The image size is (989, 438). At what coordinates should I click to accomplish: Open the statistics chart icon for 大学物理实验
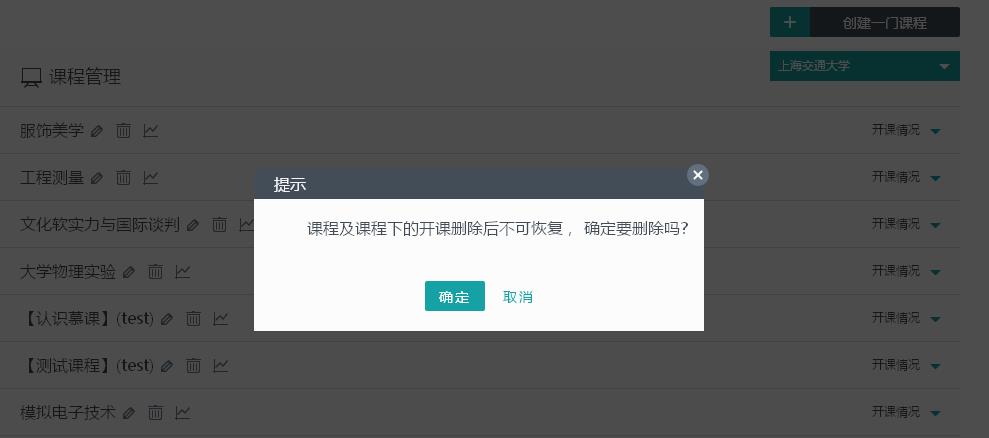pyautogui.click(x=182, y=272)
